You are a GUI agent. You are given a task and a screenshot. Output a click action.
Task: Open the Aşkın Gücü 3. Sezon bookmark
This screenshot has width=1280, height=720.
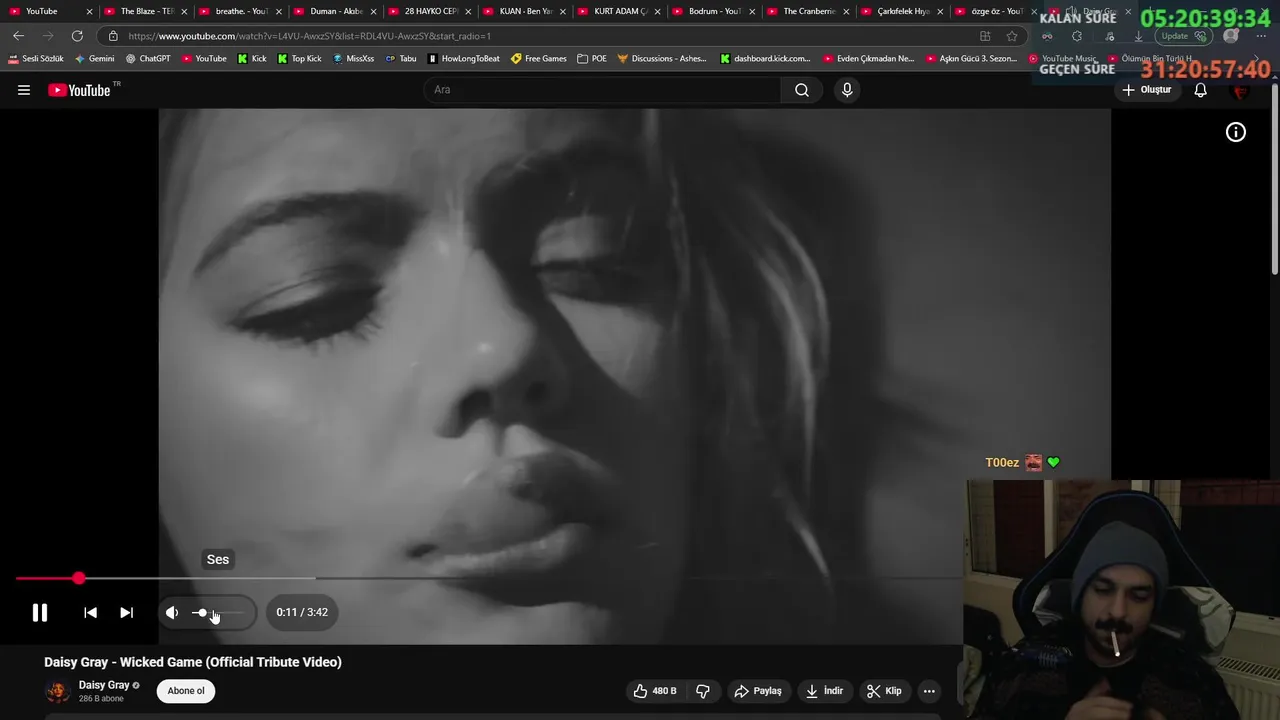971,59
